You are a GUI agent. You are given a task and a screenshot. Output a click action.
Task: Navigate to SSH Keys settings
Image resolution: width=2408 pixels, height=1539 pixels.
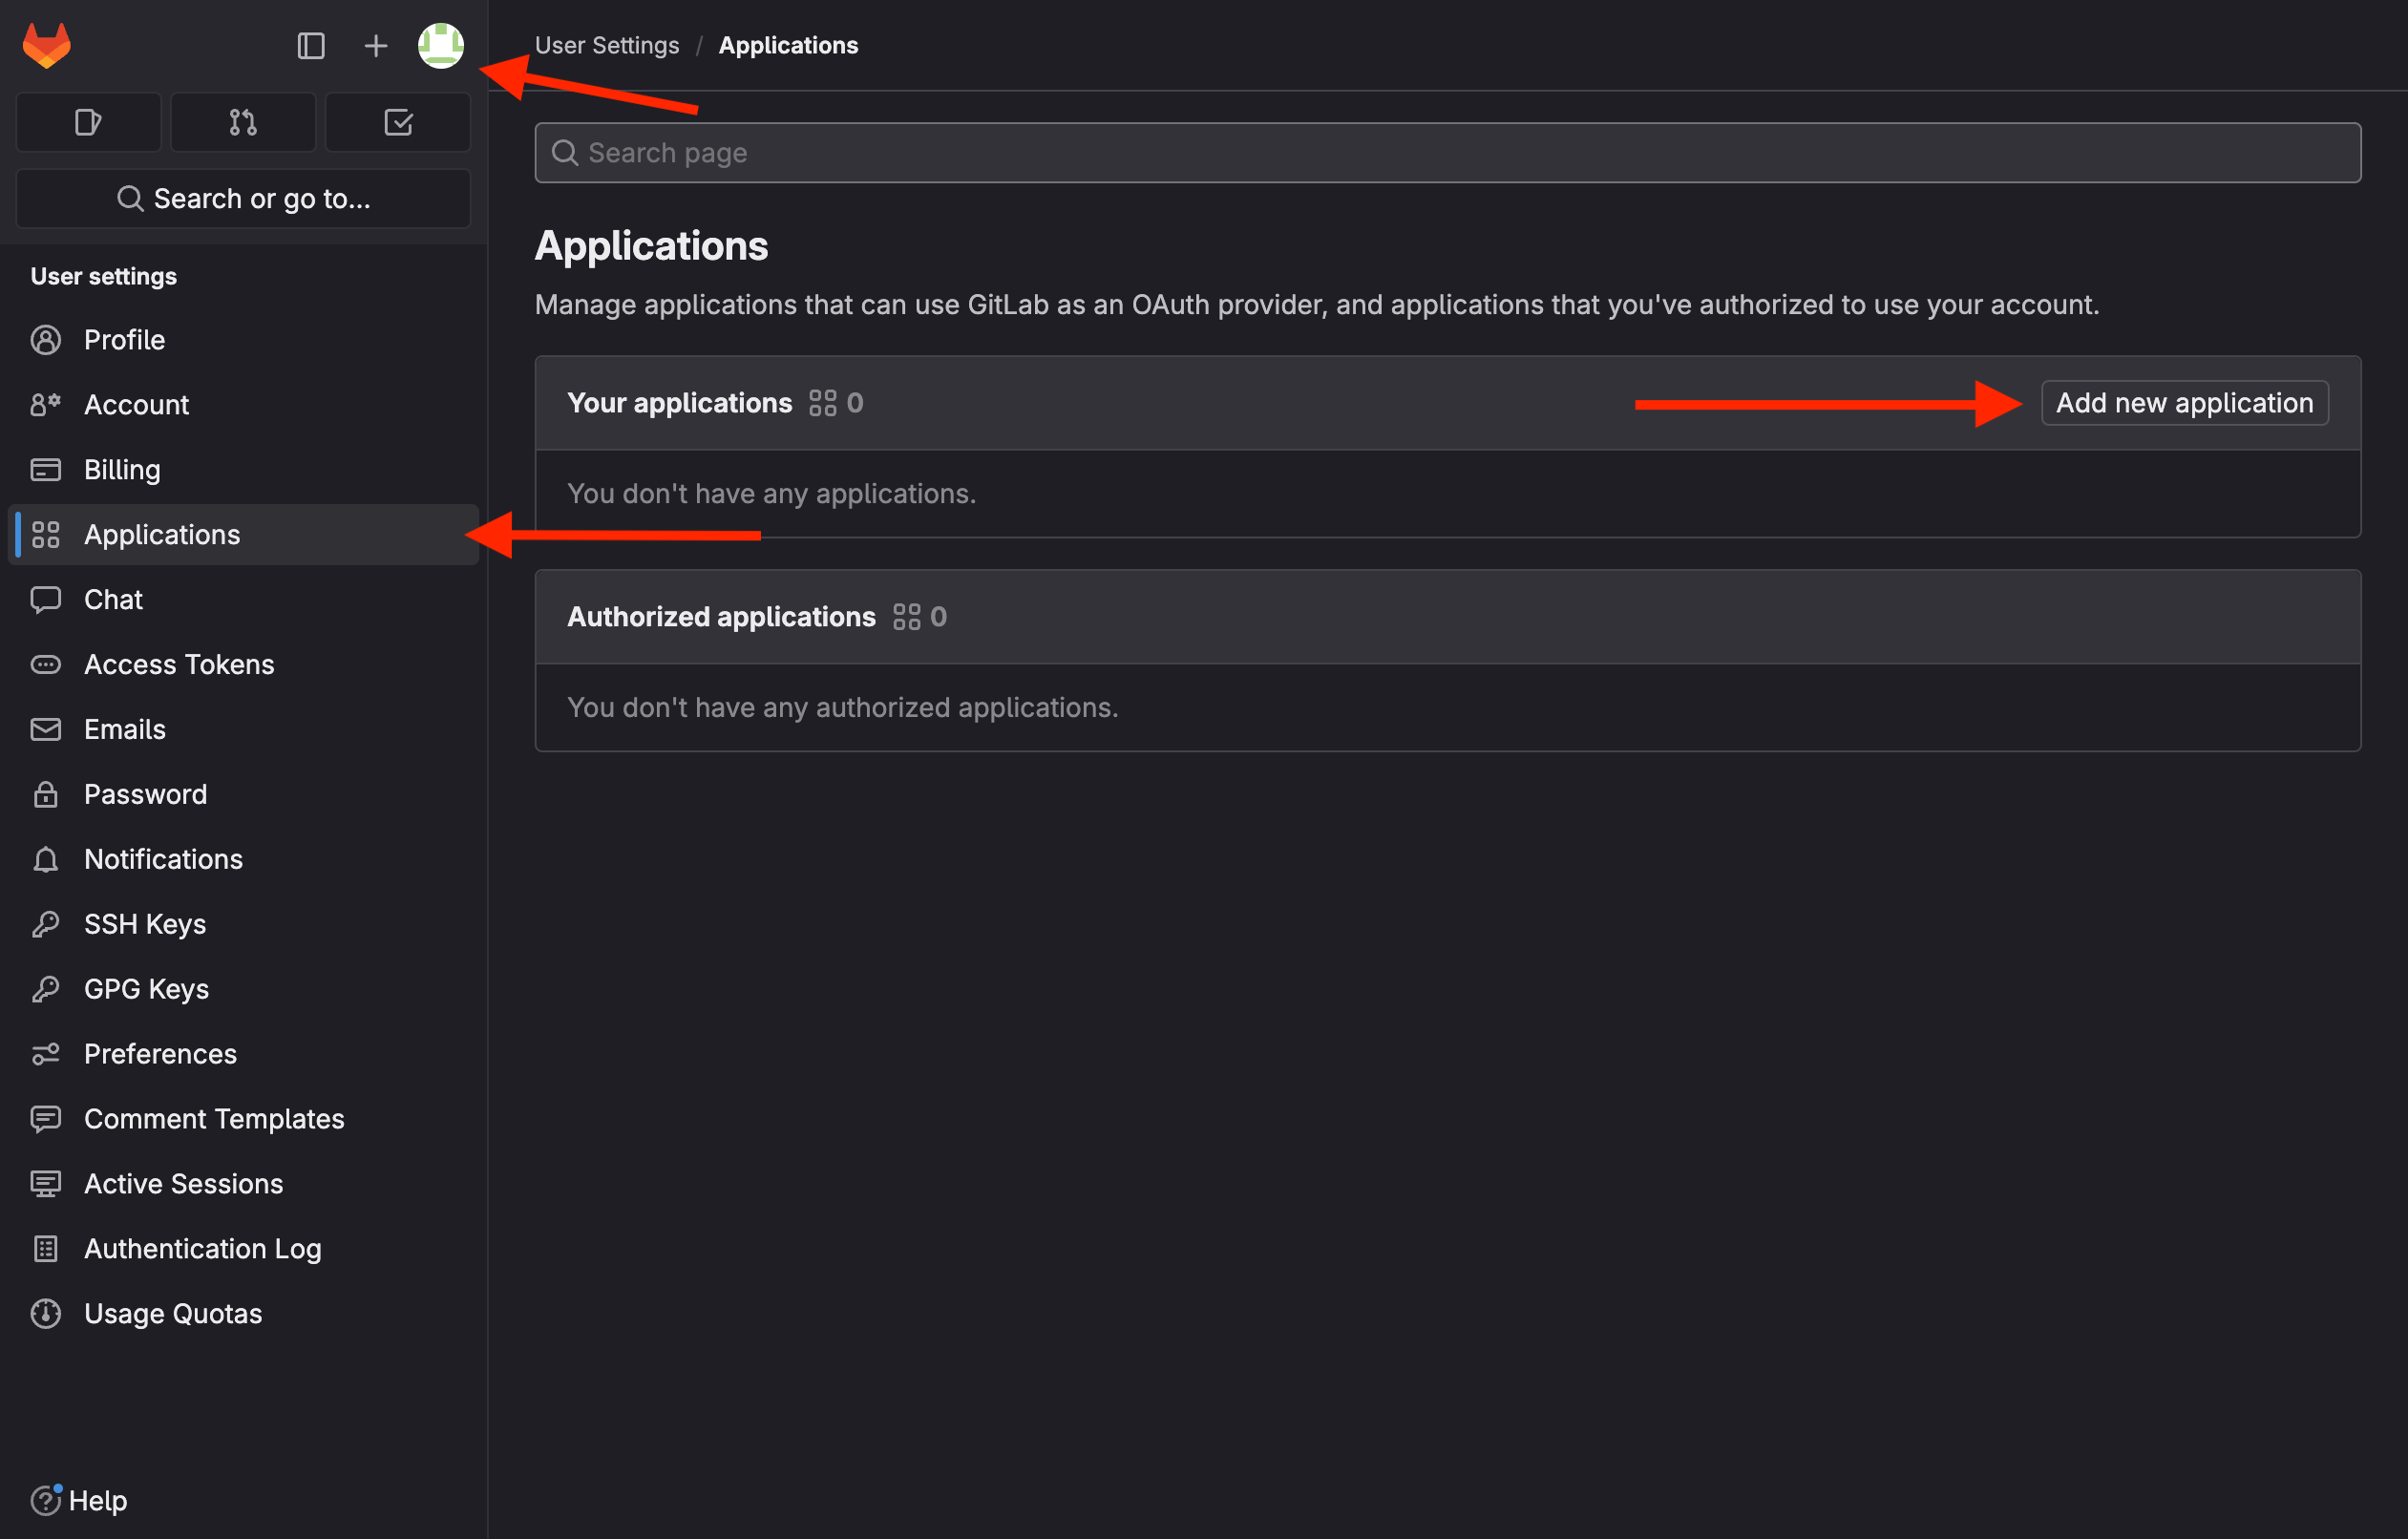144,923
